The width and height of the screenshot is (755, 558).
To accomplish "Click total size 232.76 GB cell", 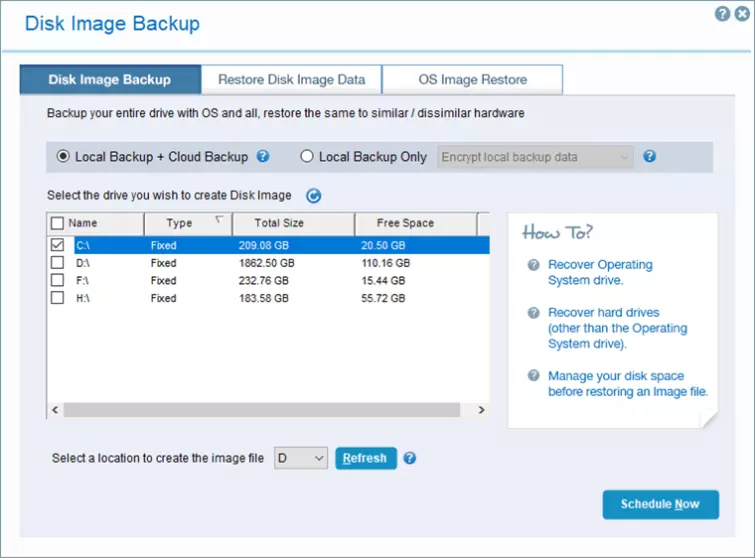I will coord(264,281).
